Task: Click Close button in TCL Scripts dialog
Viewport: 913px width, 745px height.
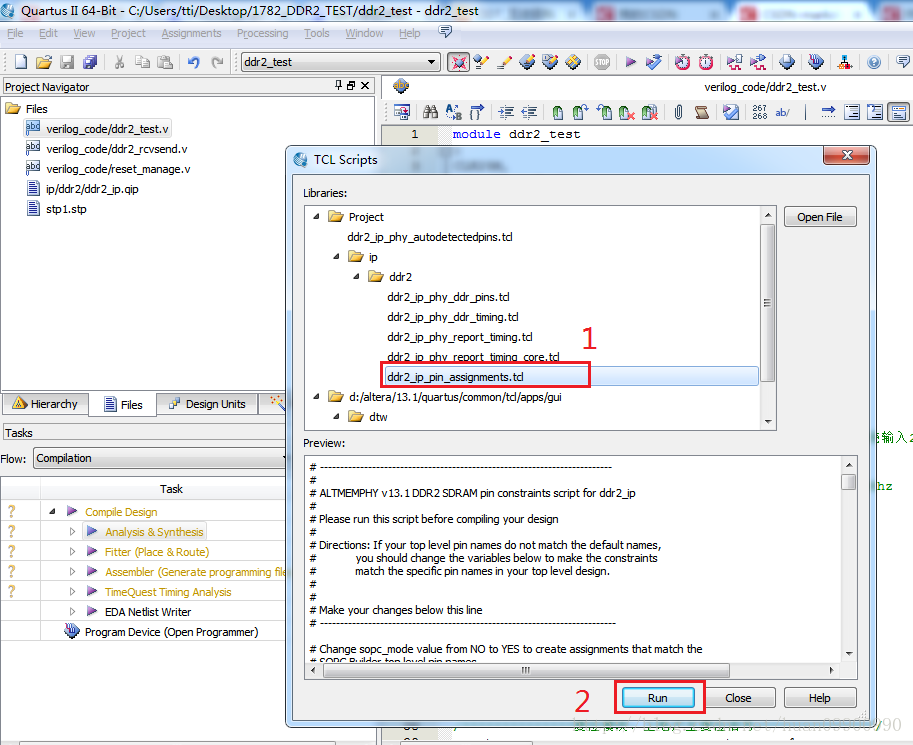Action: [x=738, y=698]
